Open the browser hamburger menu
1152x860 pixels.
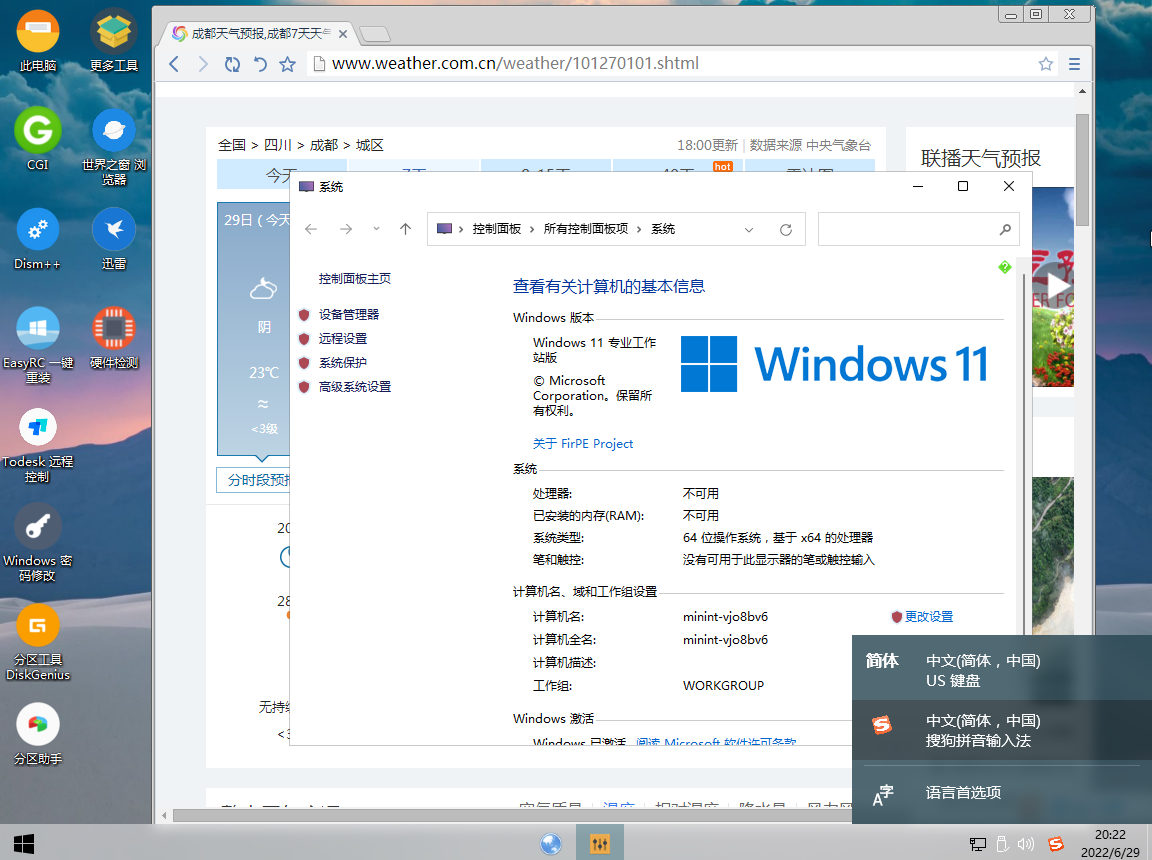pos(1074,64)
